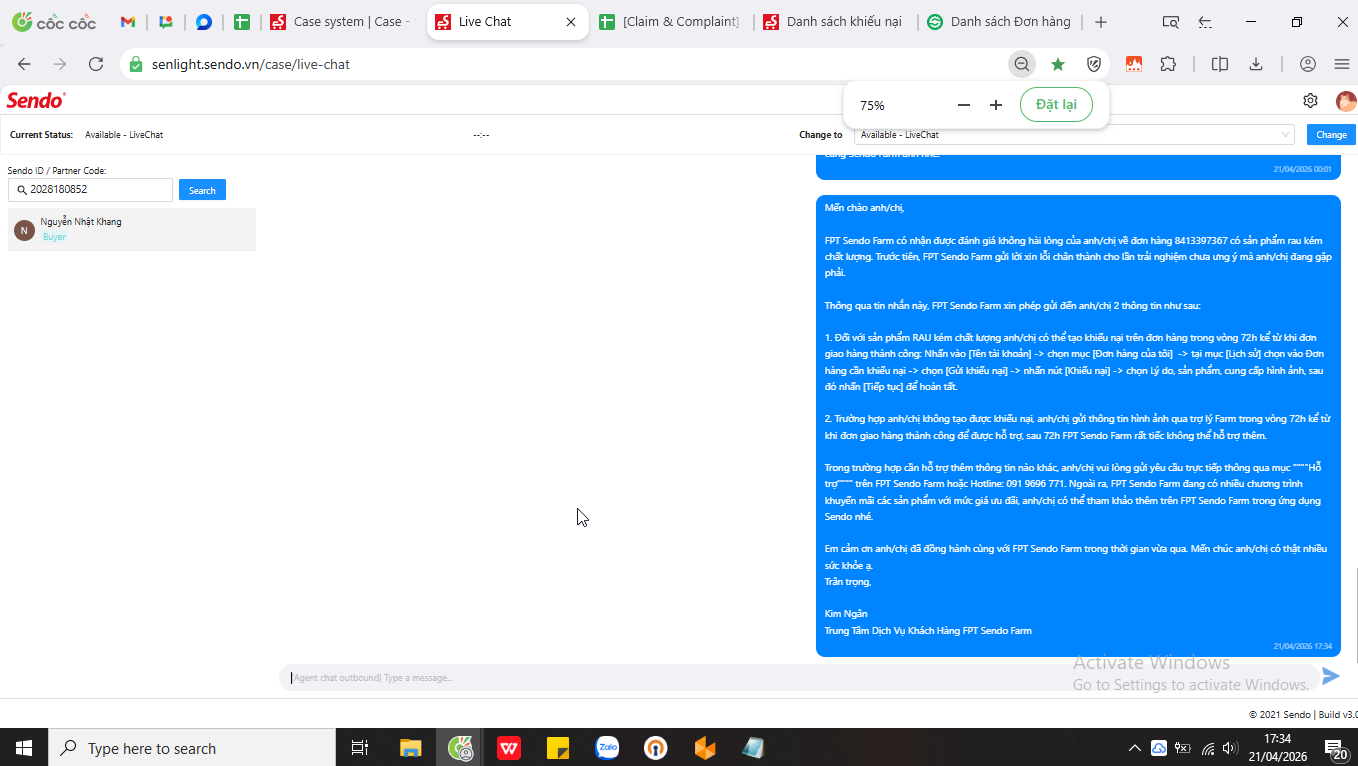Open the taskbar clock and date

[x=1277, y=748]
